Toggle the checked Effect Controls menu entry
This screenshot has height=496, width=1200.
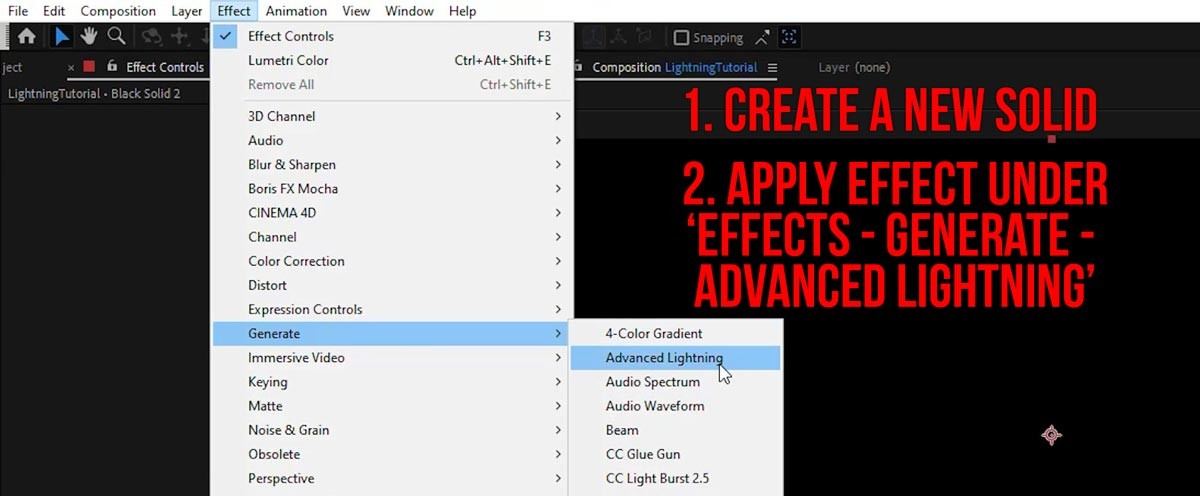coord(393,36)
